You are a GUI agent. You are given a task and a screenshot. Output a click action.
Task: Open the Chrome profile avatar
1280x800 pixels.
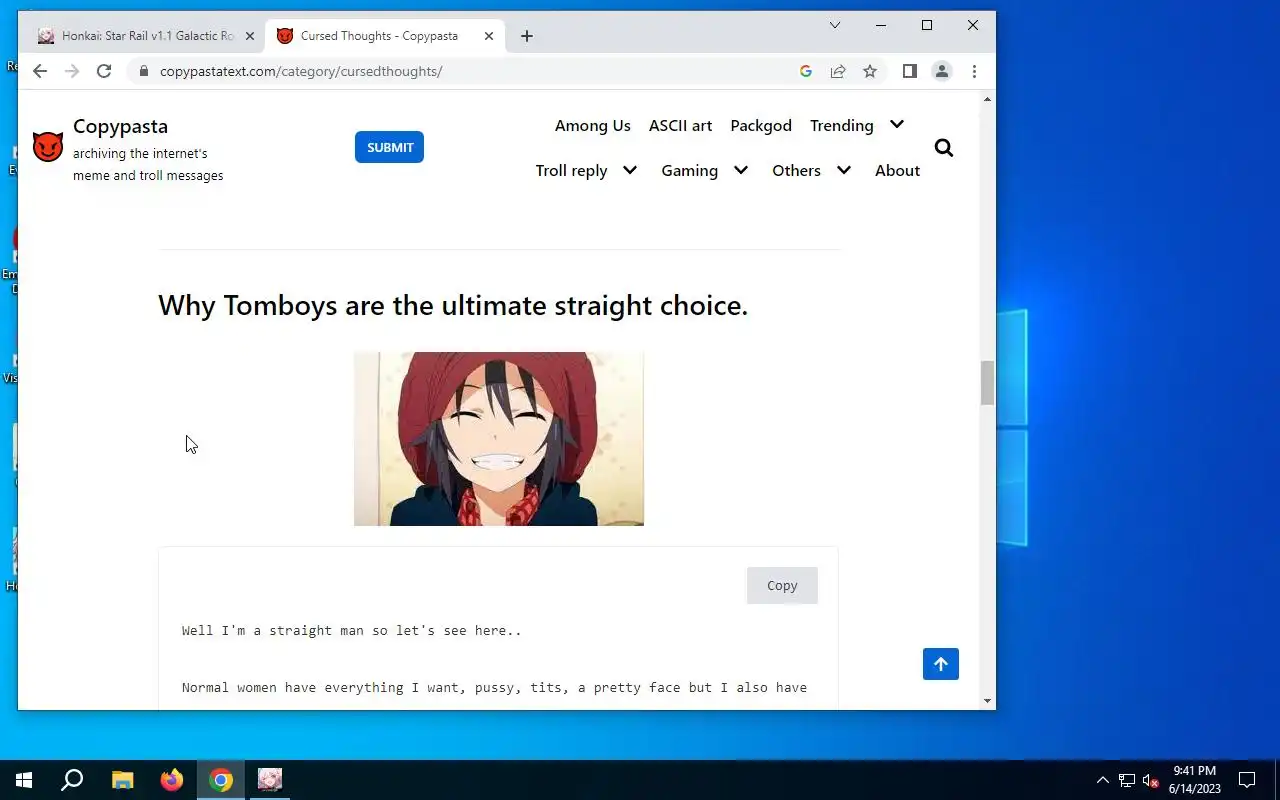click(x=942, y=71)
